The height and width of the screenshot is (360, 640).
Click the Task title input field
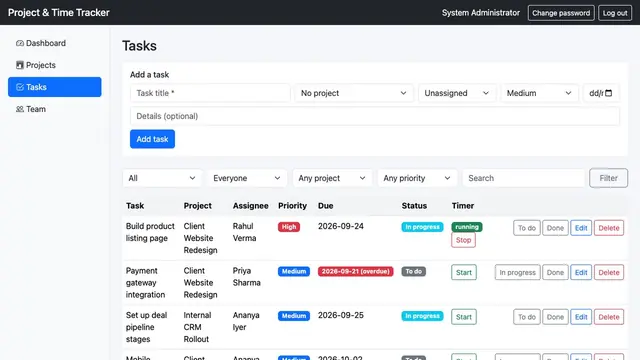click(x=210, y=93)
